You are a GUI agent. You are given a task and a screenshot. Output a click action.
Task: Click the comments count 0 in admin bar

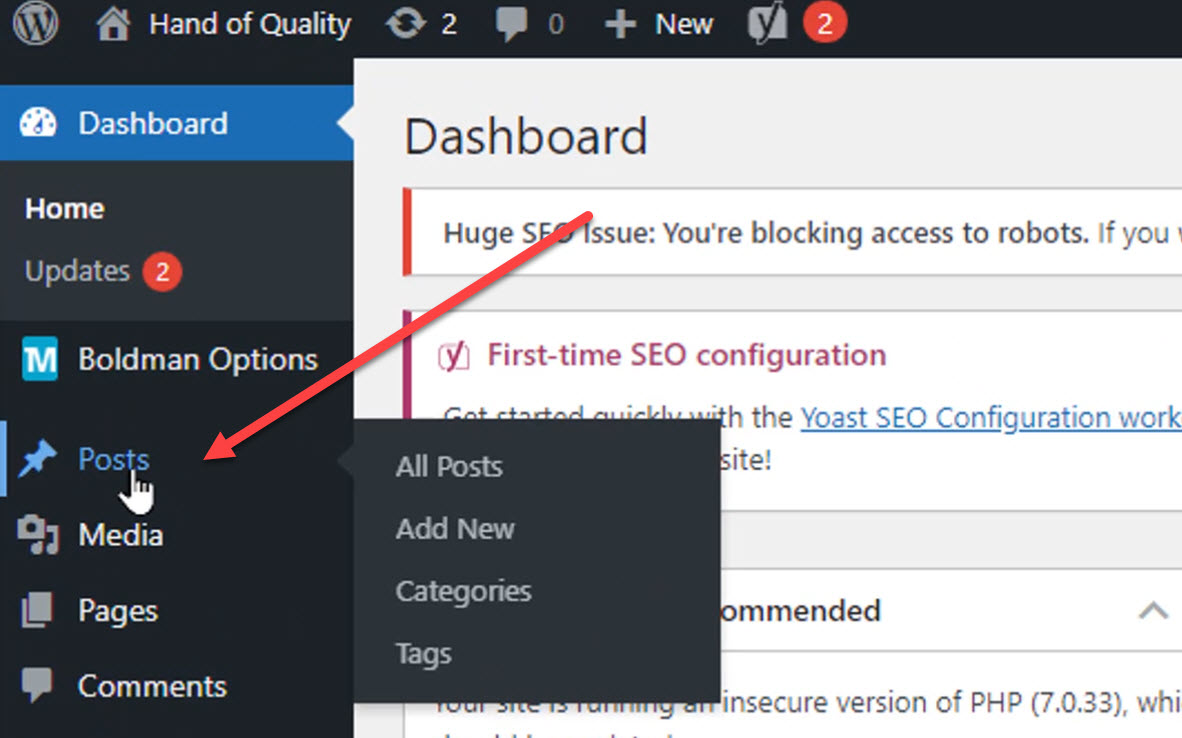[556, 24]
